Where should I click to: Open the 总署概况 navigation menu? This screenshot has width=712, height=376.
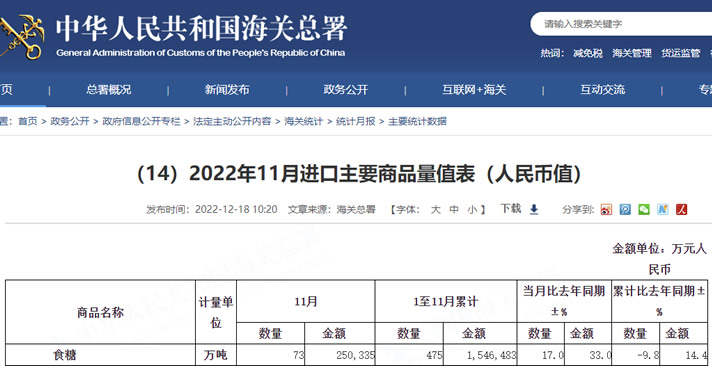pos(109,89)
